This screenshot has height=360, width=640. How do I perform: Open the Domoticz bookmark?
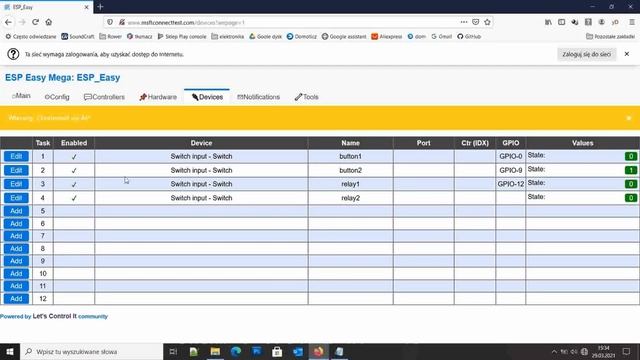tap(302, 36)
